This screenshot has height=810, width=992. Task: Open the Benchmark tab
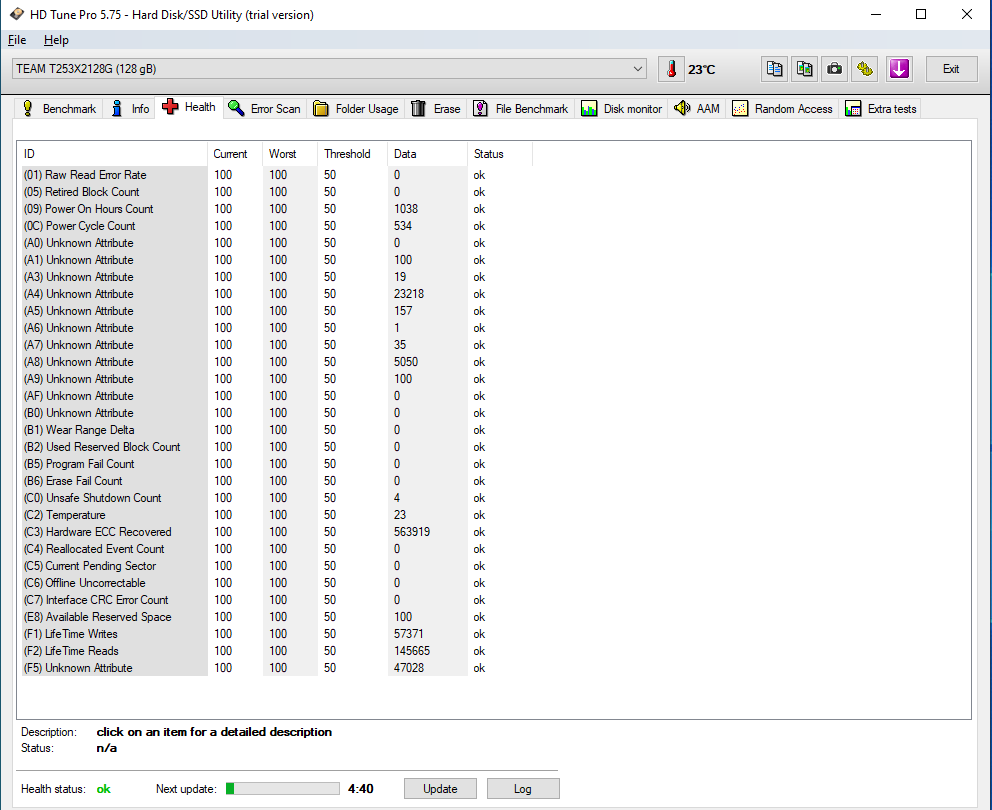(59, 109)
